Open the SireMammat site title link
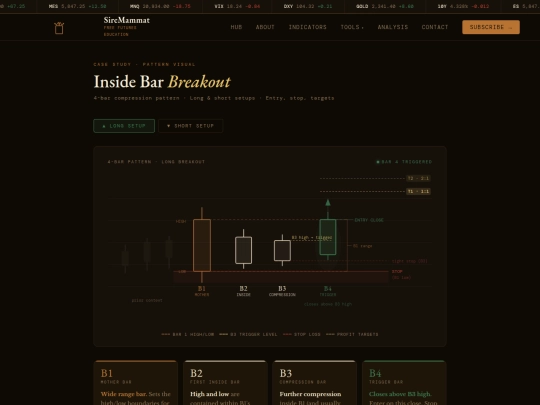 click(x=126, y=20)
